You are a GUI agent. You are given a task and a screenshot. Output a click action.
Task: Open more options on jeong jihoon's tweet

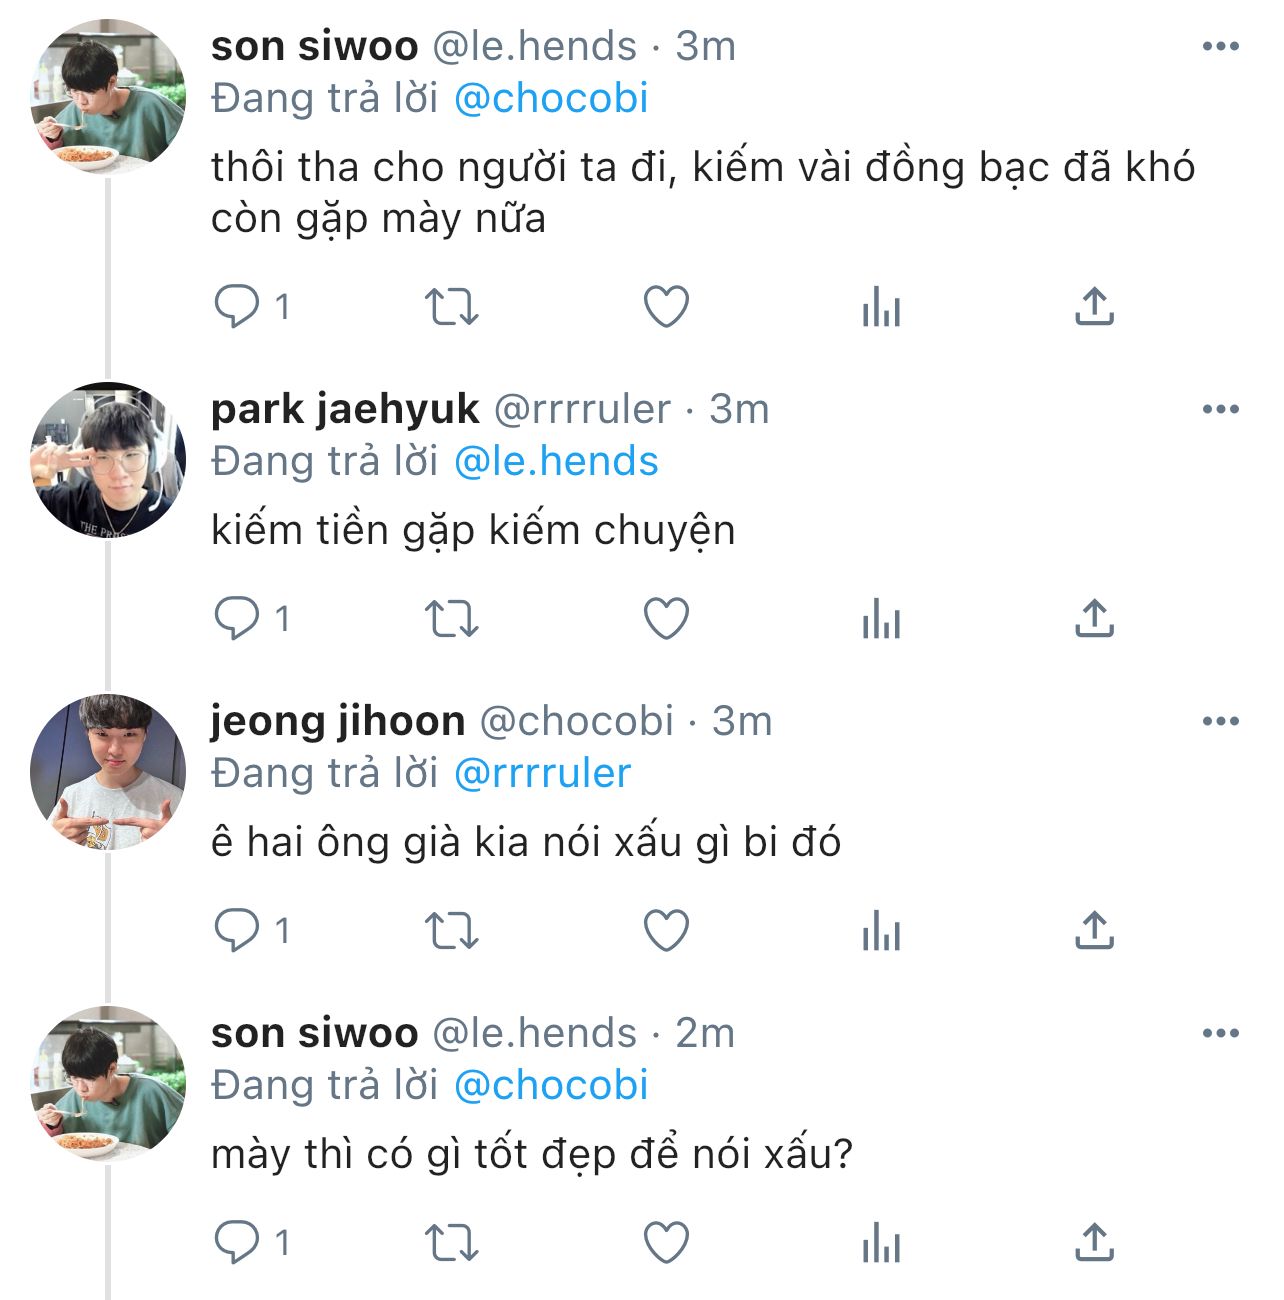pos(1220,721)
